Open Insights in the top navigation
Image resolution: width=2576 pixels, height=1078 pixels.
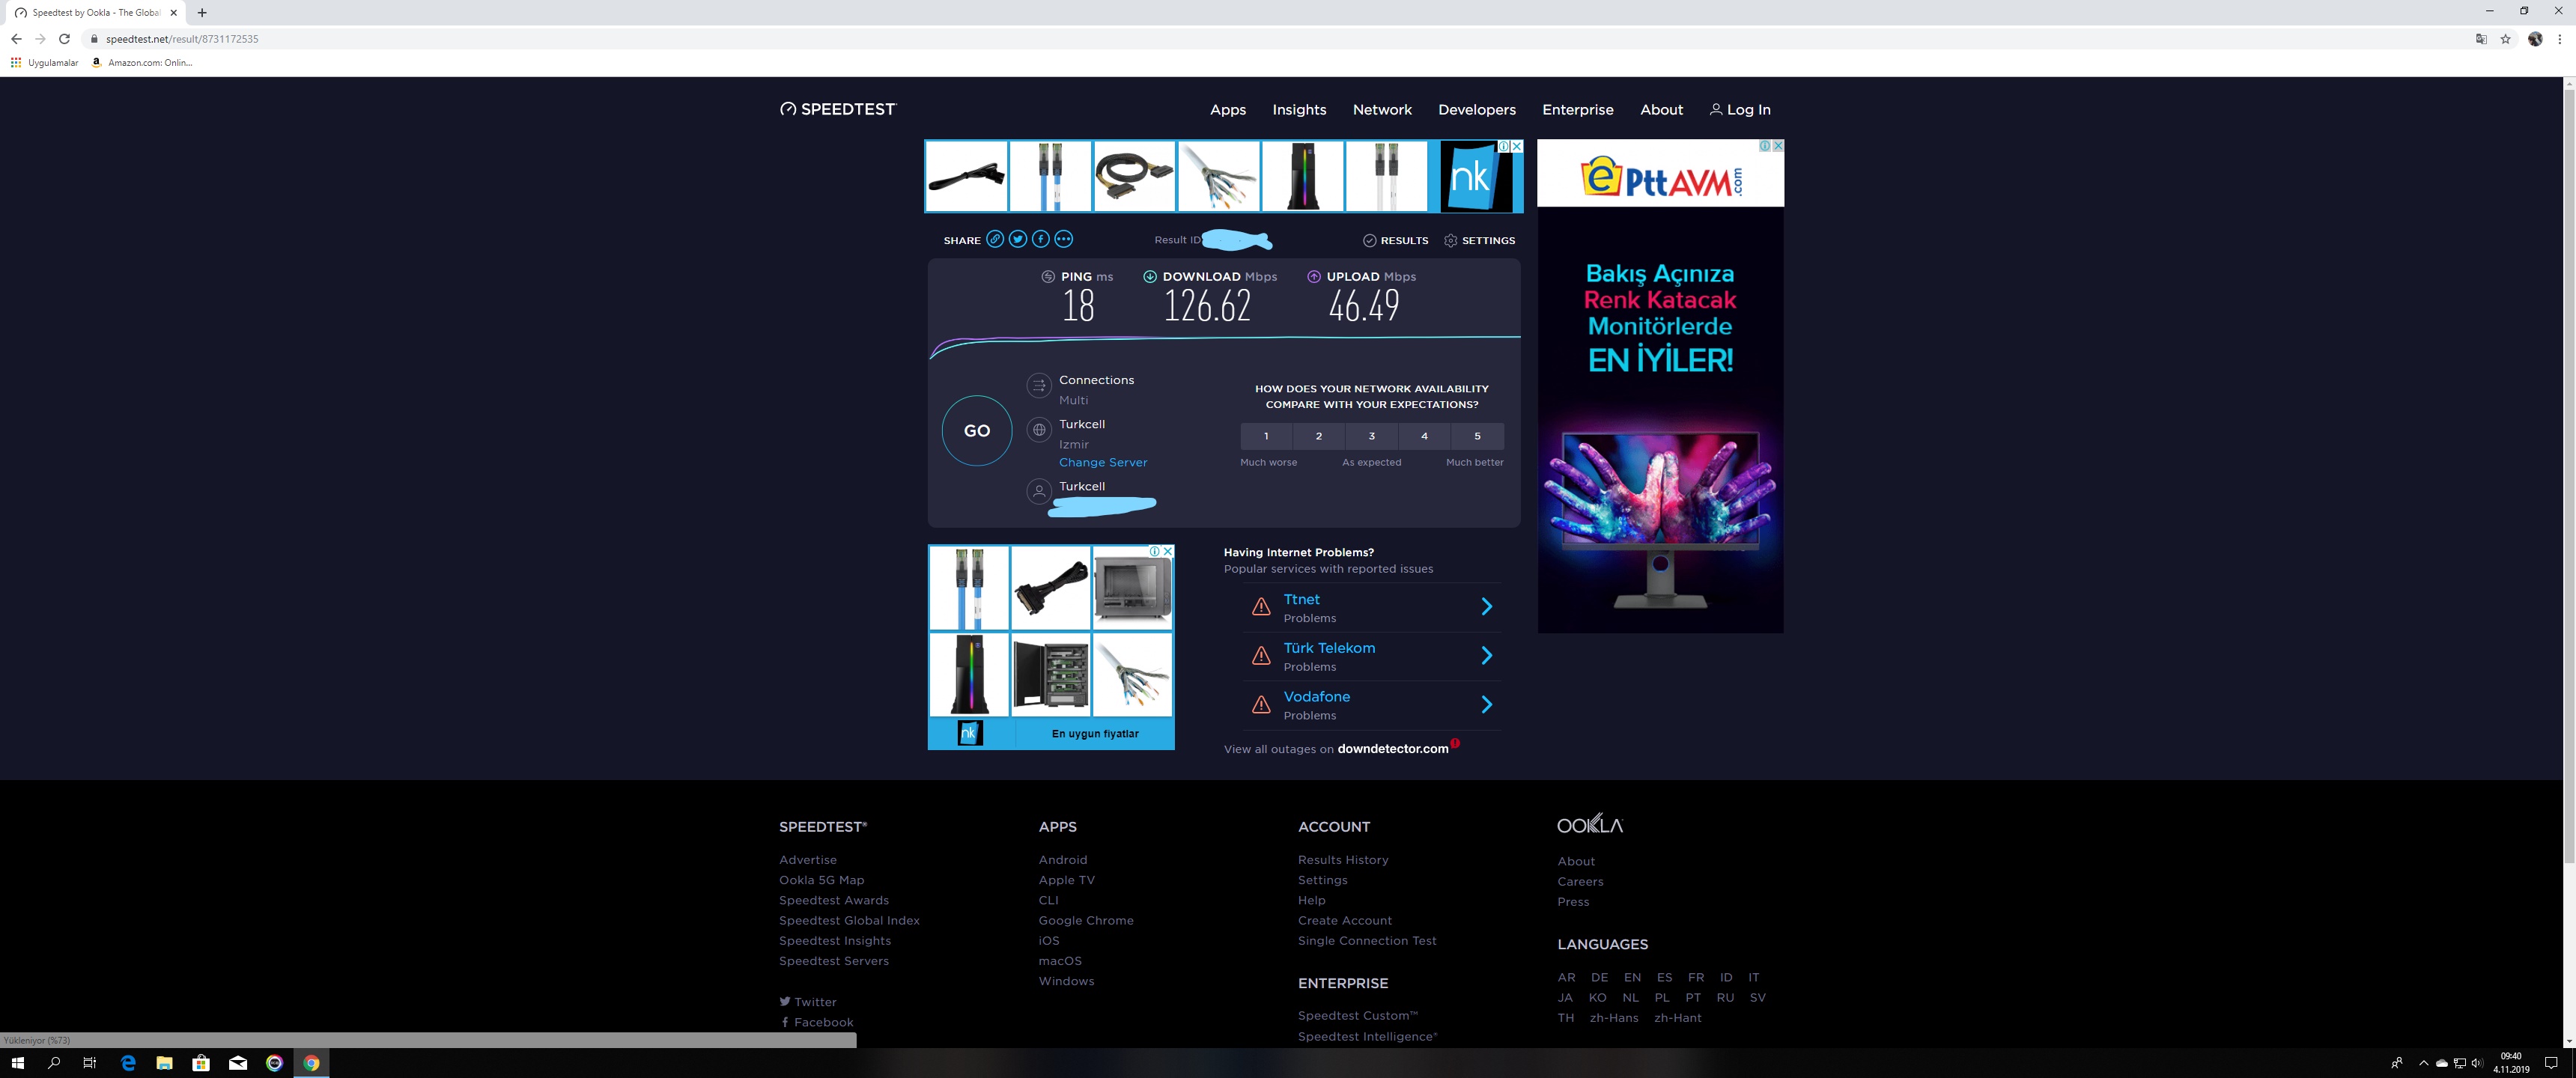(x=1299, y=110)
